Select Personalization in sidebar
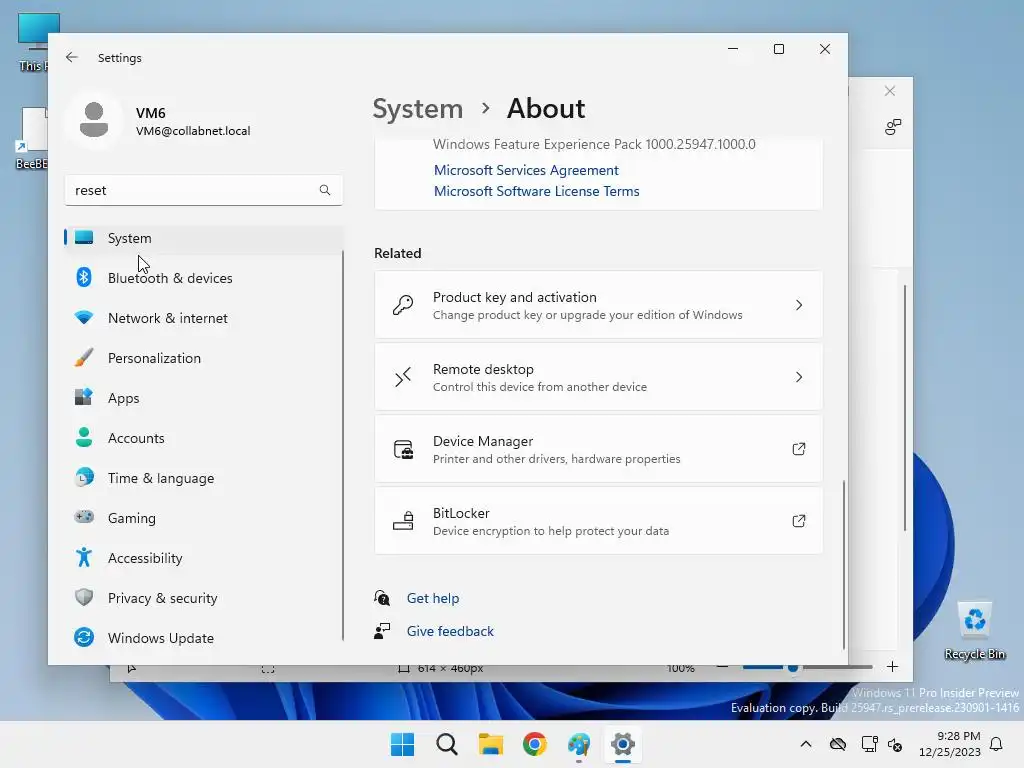This screenshot has width=1024, height=768. [x=204, y=358]
